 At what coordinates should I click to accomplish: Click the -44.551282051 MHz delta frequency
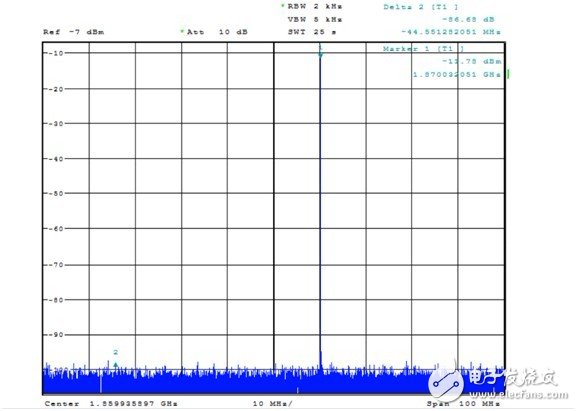451,32
